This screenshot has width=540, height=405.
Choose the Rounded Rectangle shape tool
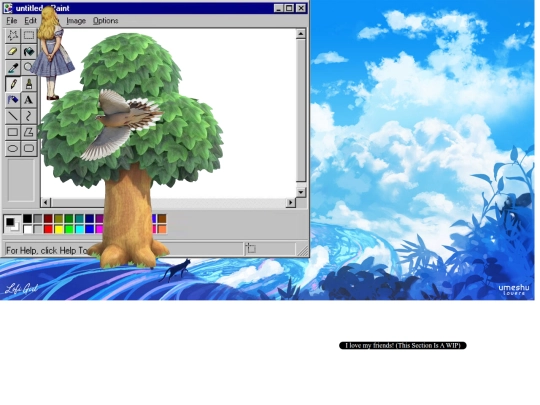pyautogui.click(x=29, y=148)
